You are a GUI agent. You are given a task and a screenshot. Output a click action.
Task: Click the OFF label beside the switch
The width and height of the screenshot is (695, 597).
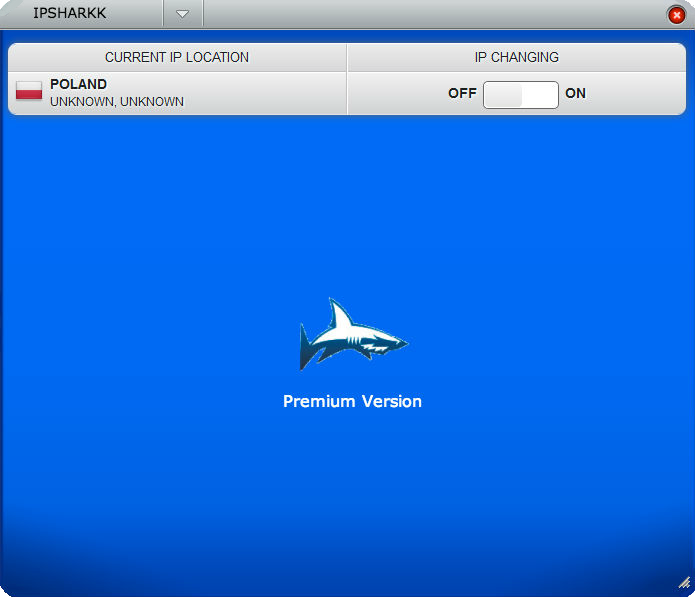pos(462,93)
